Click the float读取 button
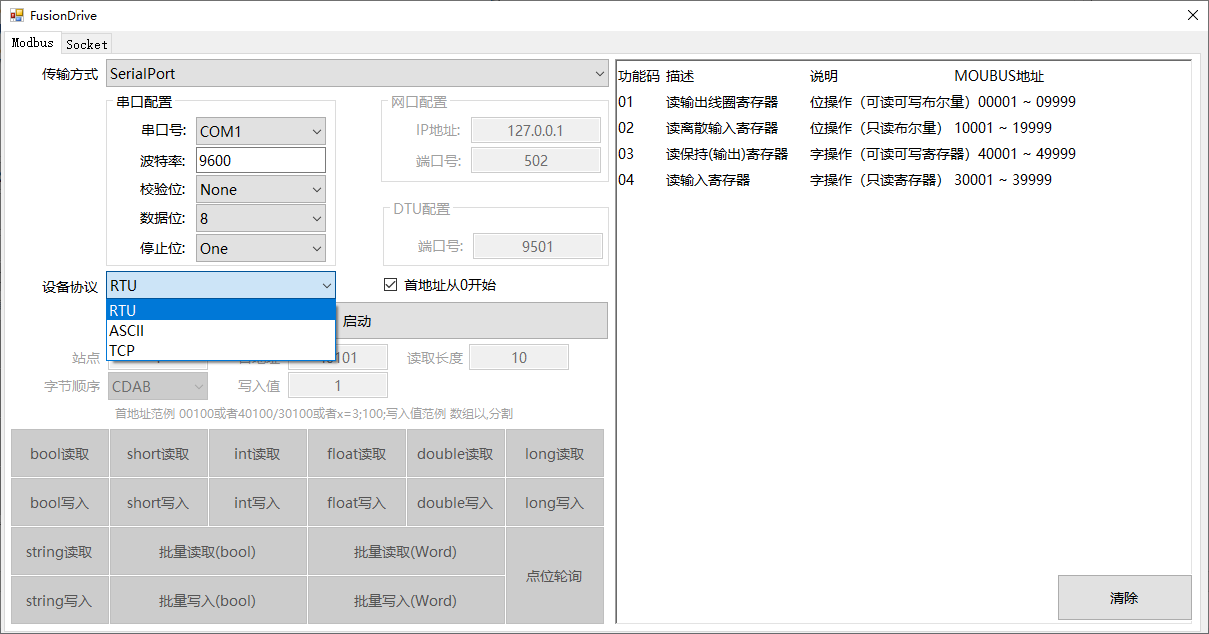 coord(356,453)
